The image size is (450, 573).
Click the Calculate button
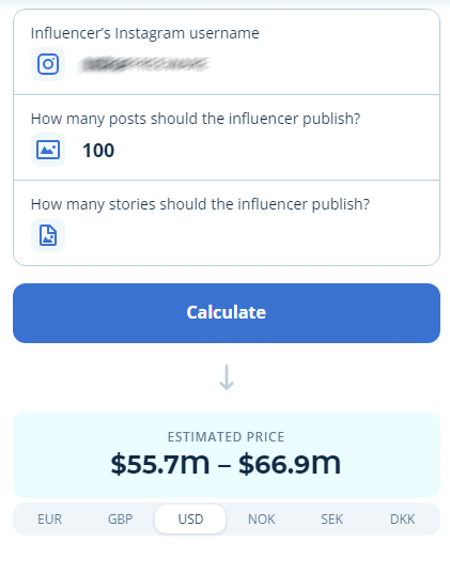[226, 313]
